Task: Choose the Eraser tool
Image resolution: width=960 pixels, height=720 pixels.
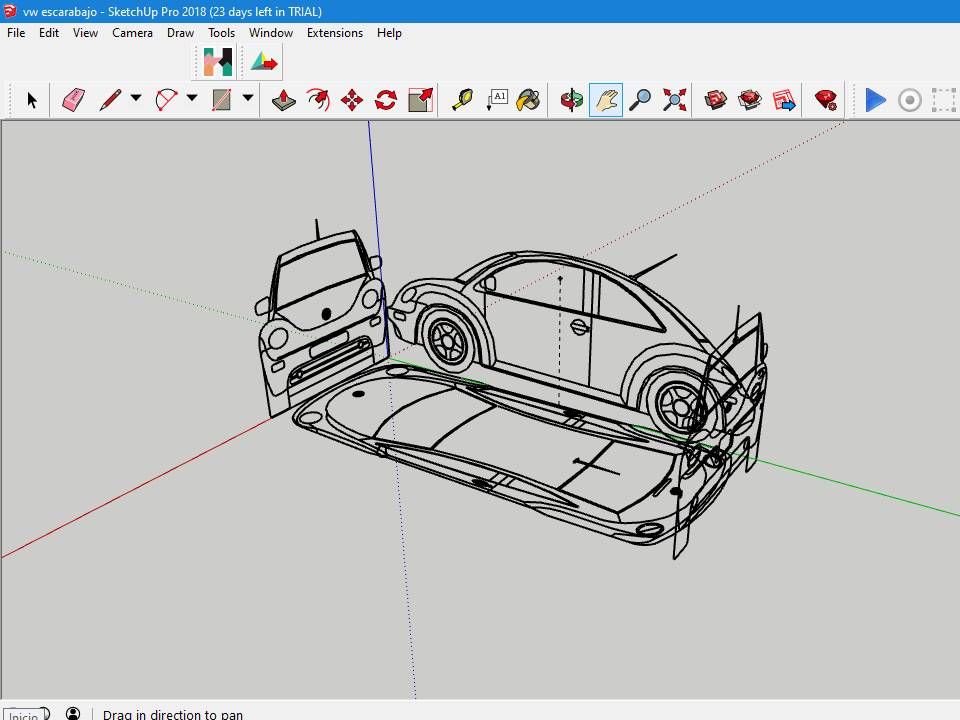Action: click(73, 100)
